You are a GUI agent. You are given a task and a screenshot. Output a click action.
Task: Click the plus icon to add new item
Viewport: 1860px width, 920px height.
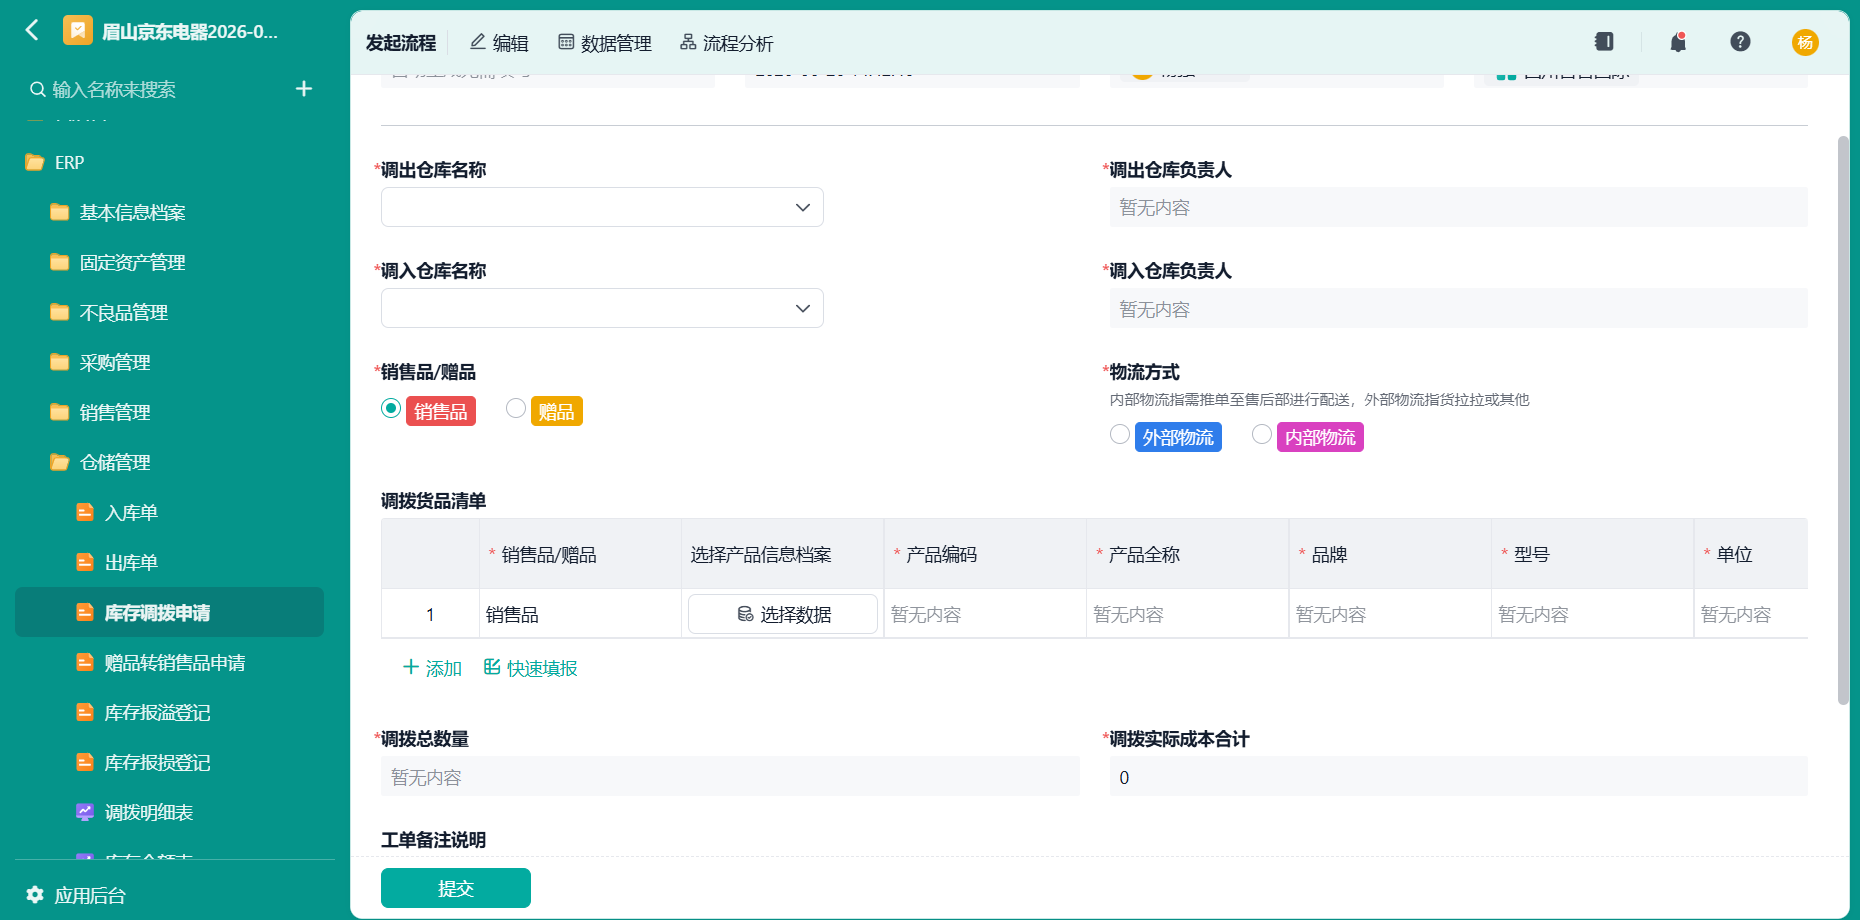click(x=304, y=89)
